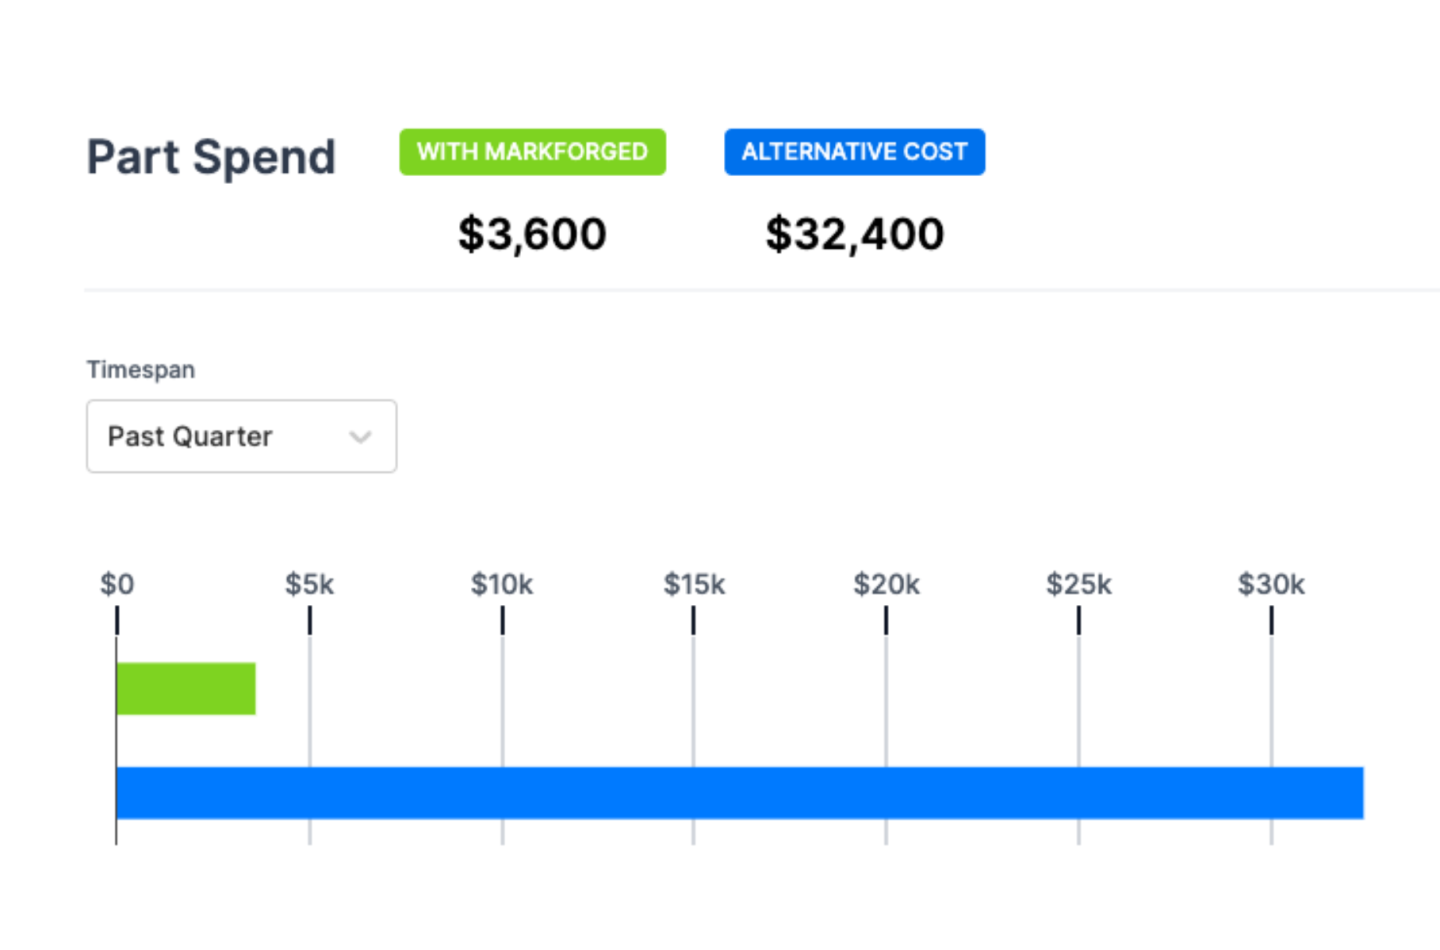Screen dimensions: 1440x950
Task: Open the Past Quarter timespan dropdown
Action: coord(240,437)
